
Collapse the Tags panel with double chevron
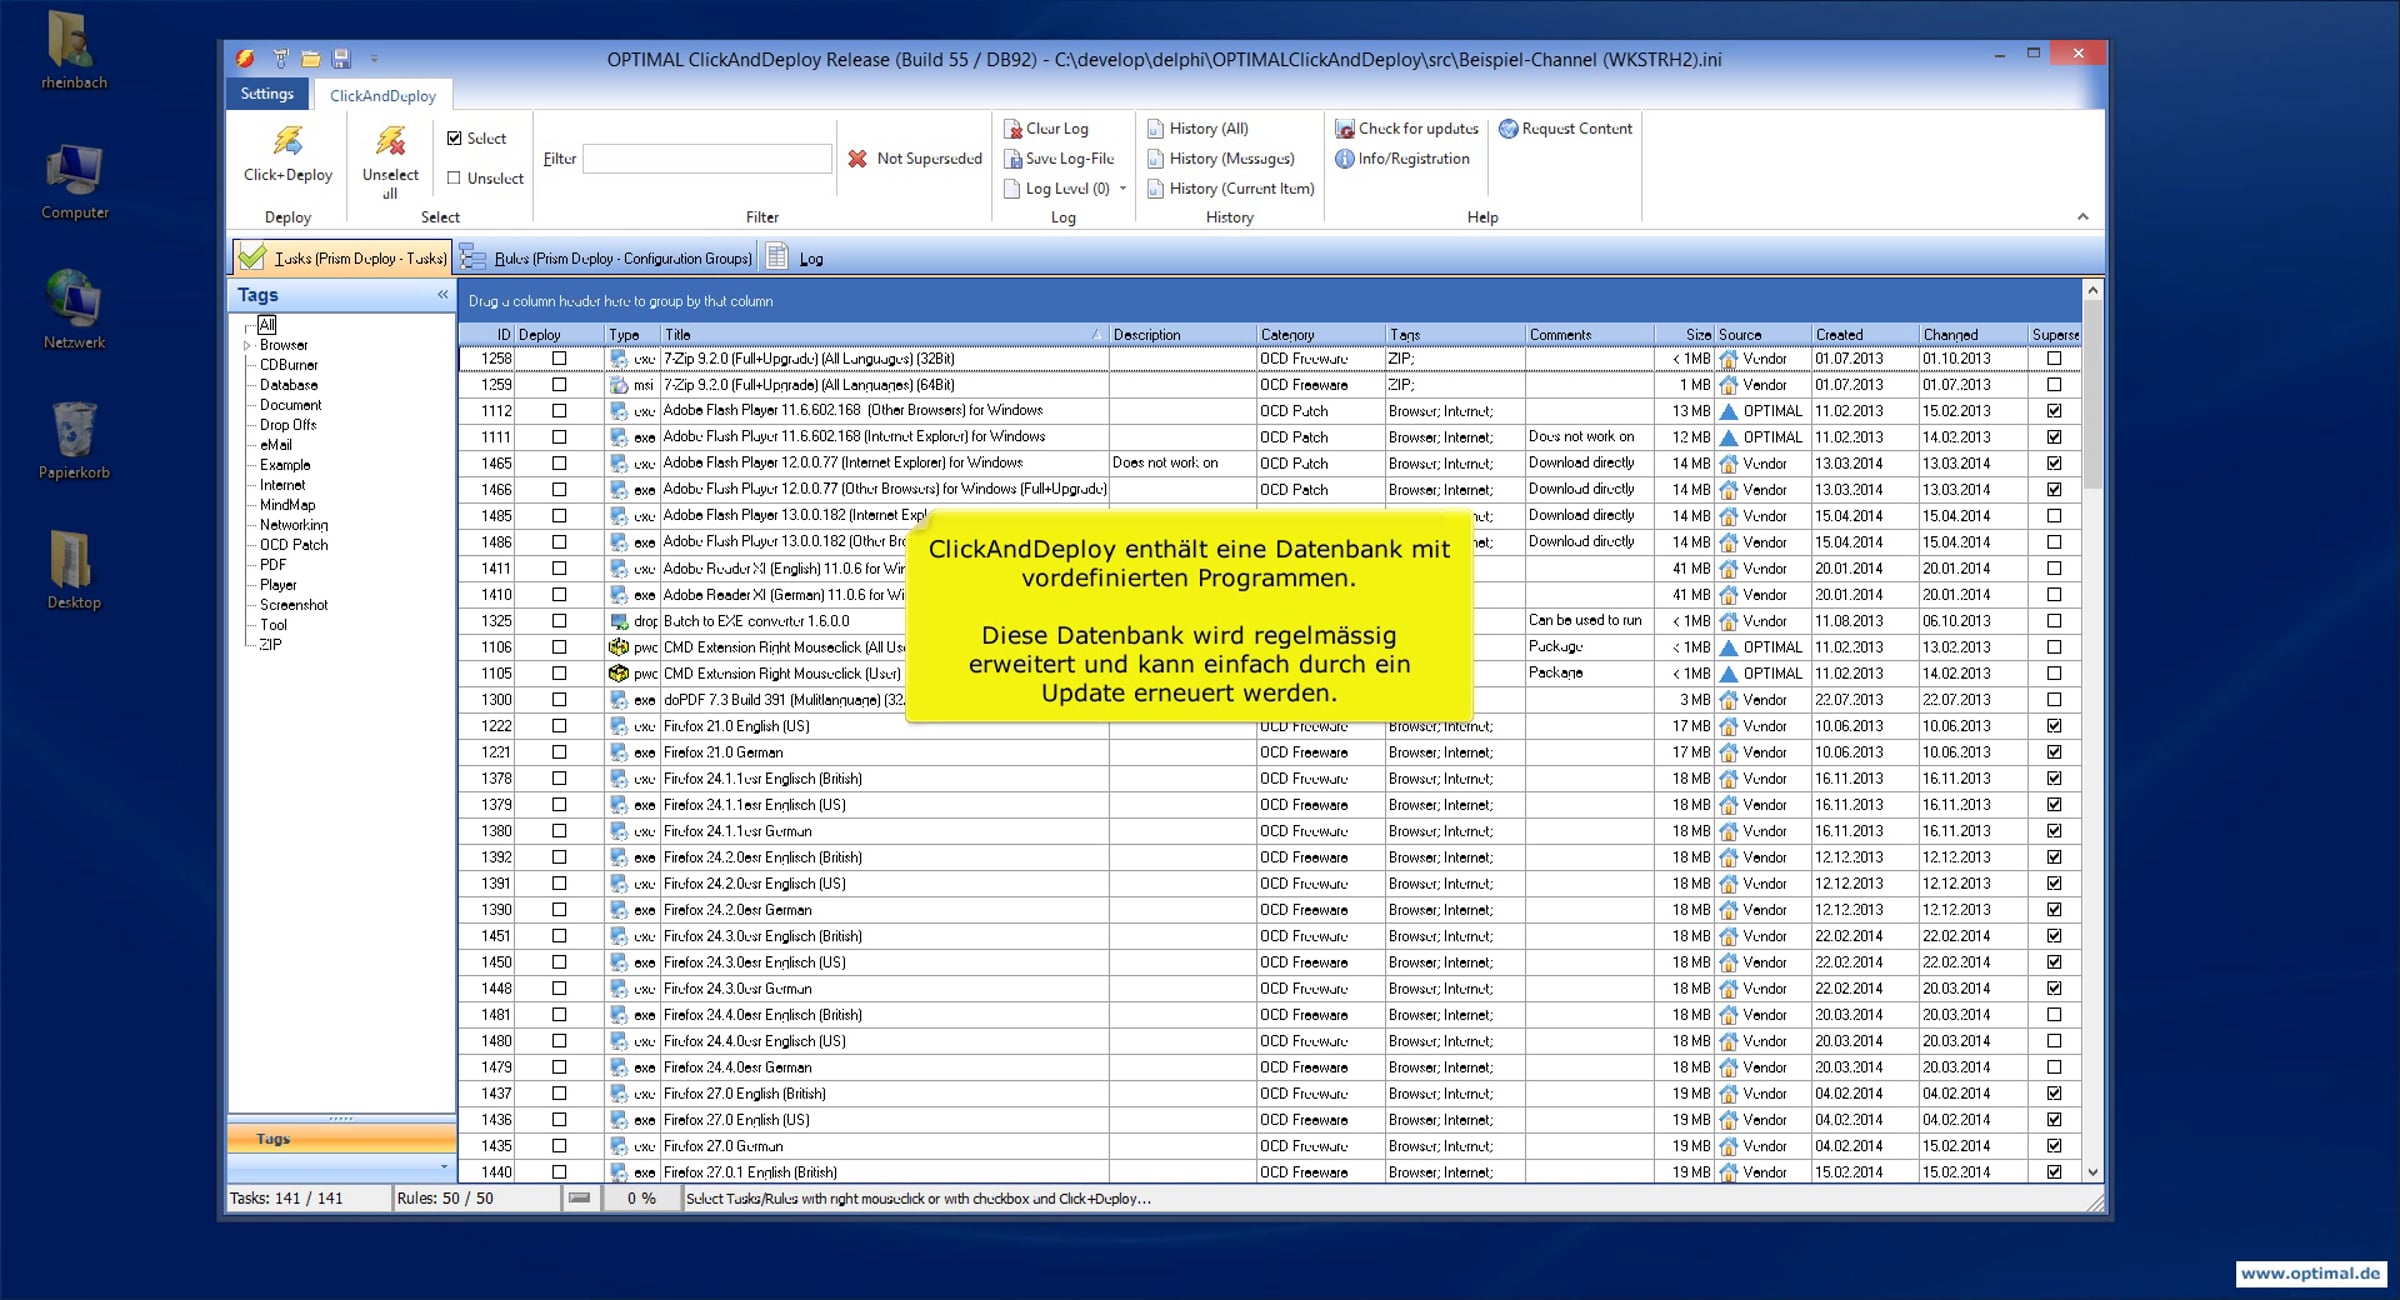[442, 294]
